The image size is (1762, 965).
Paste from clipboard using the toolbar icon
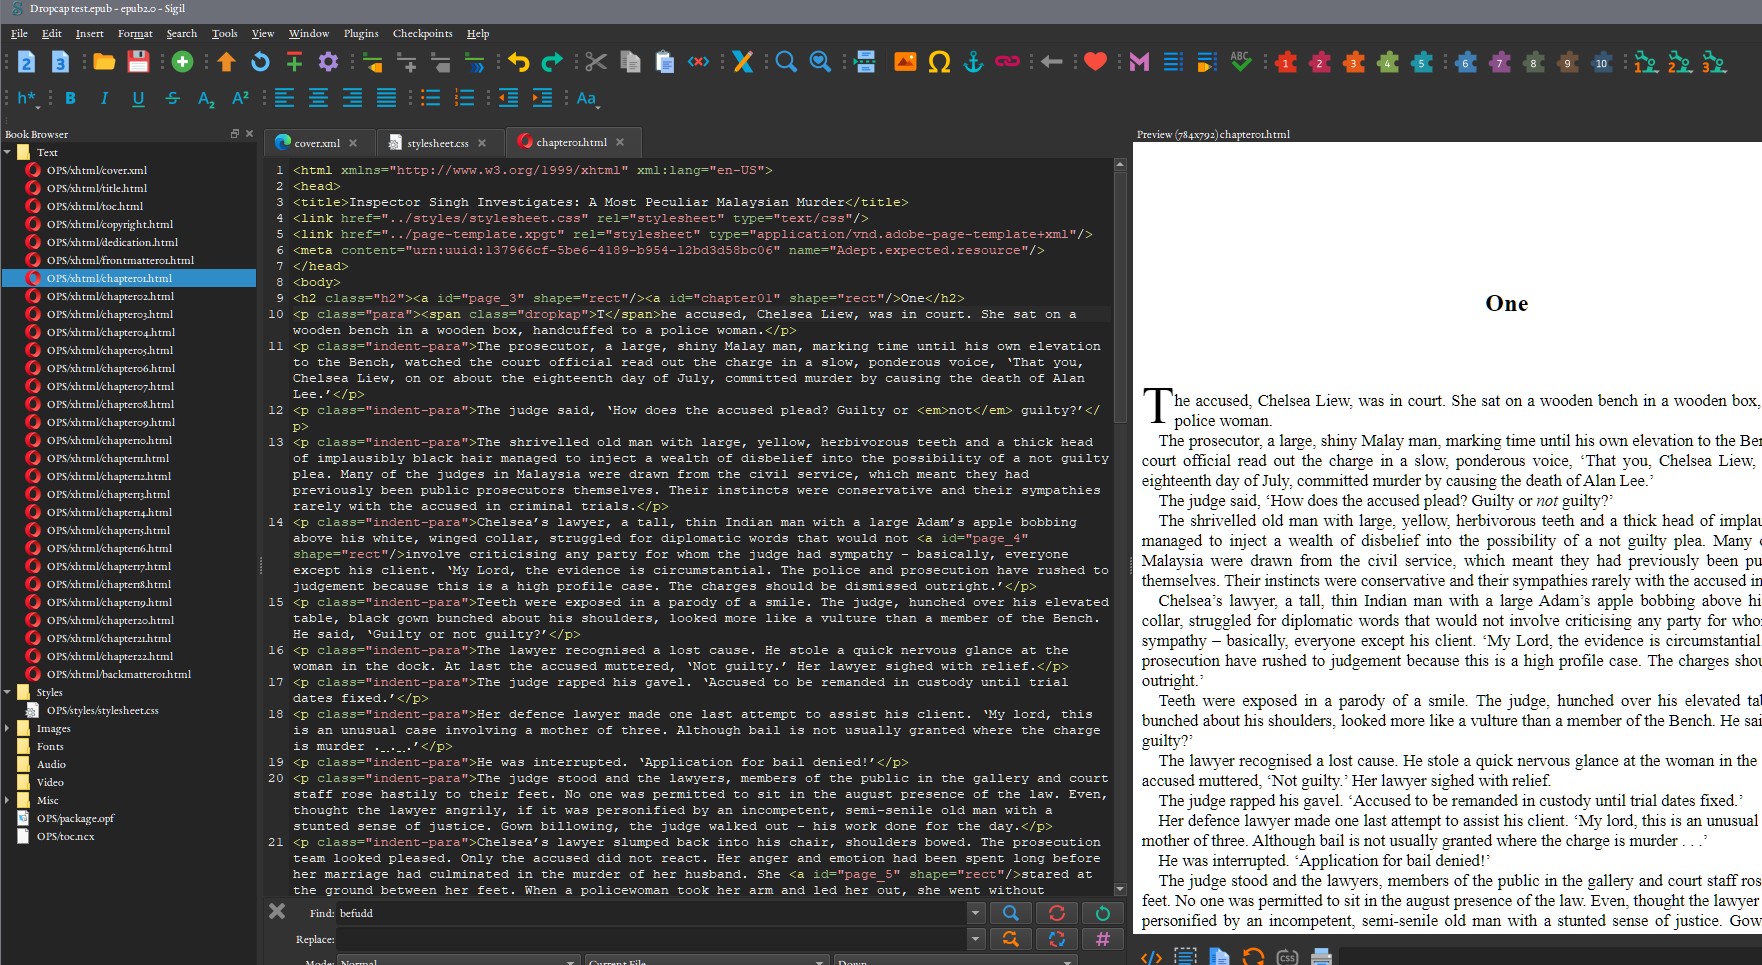(x=664, y=62)
